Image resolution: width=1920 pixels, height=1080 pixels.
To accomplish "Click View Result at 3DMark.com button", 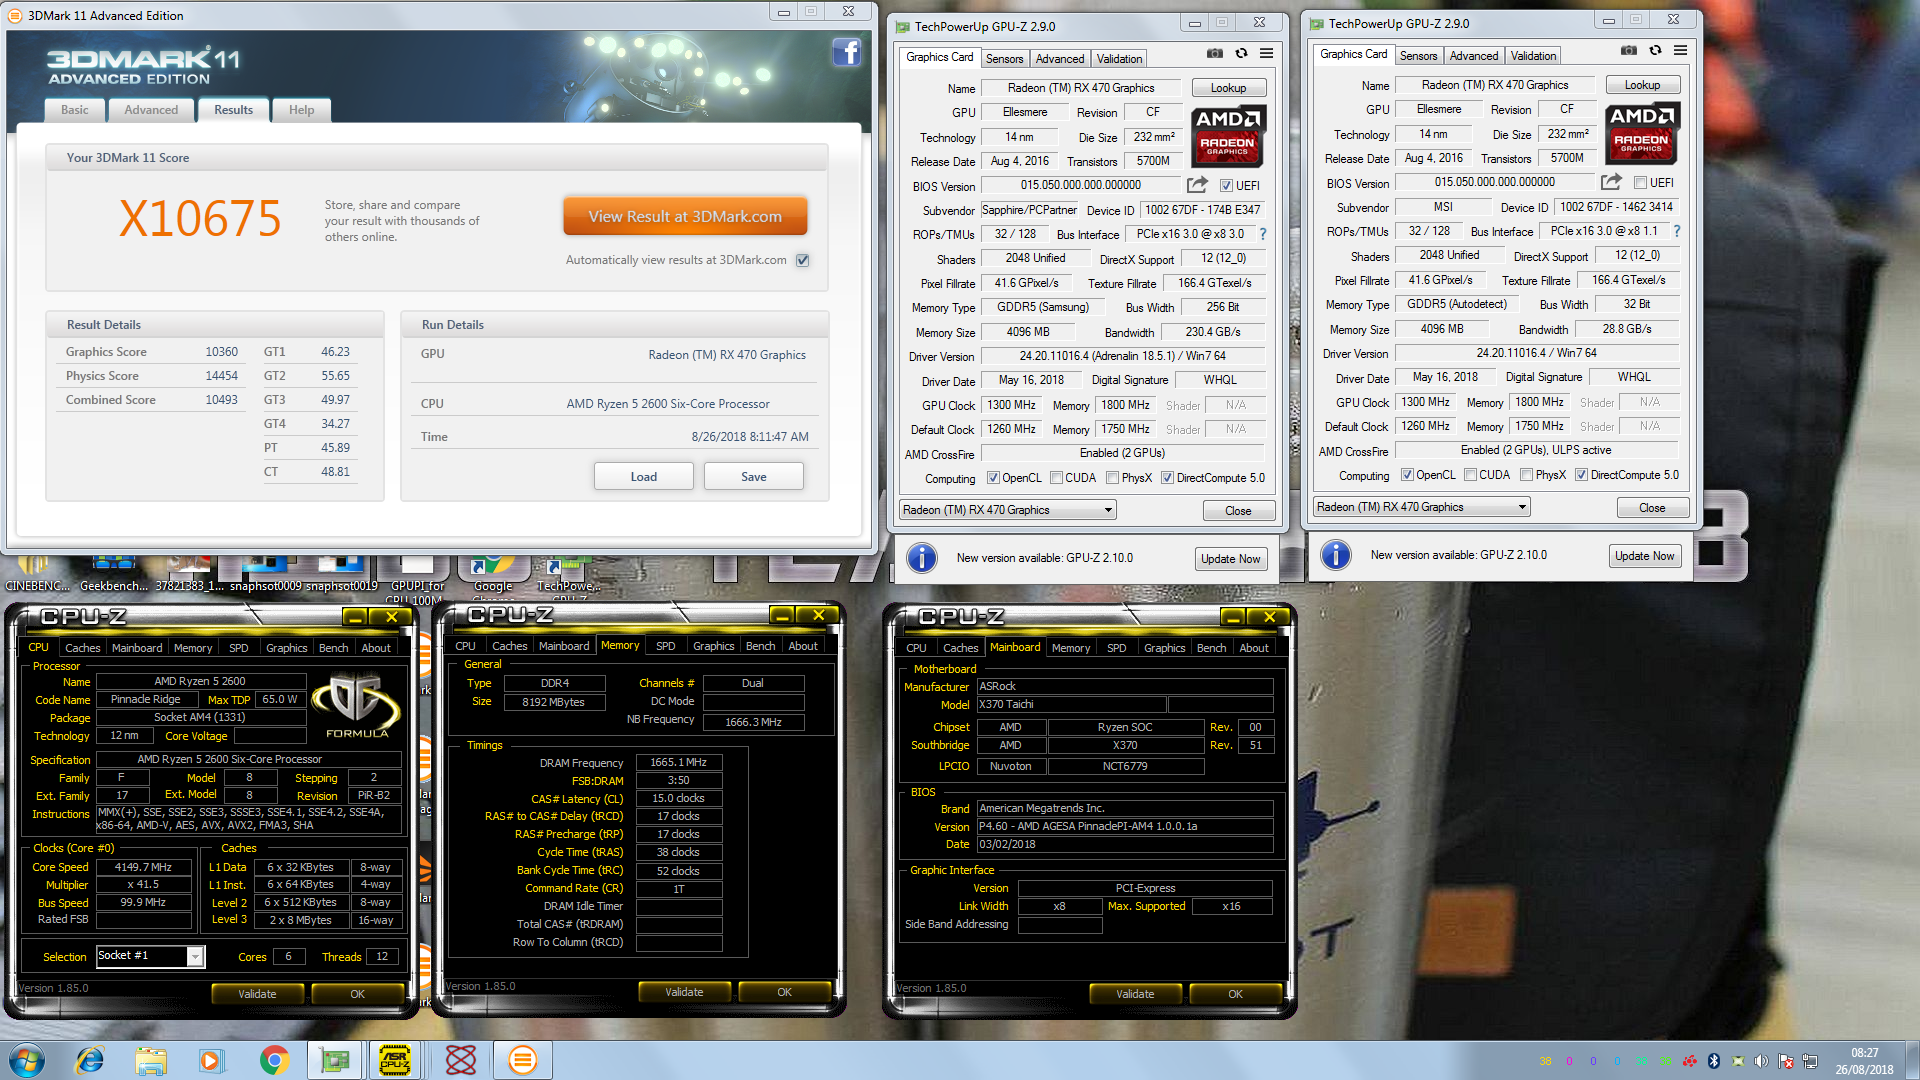I will tap(685, 216).
